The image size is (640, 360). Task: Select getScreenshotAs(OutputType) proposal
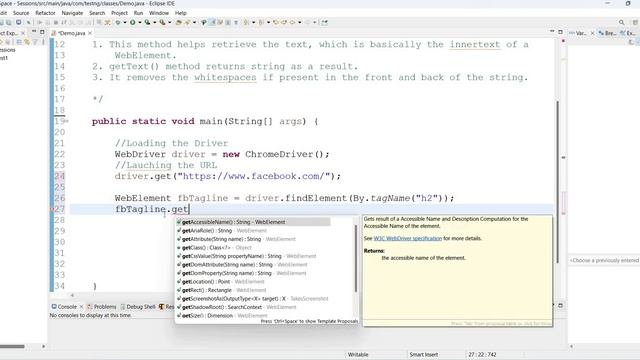pyautogui.click(x=253, y=299)
